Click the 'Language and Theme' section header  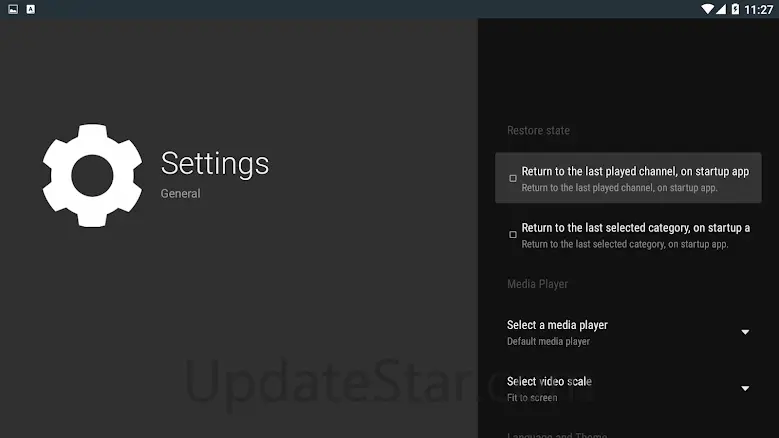[x=557, y=435]
